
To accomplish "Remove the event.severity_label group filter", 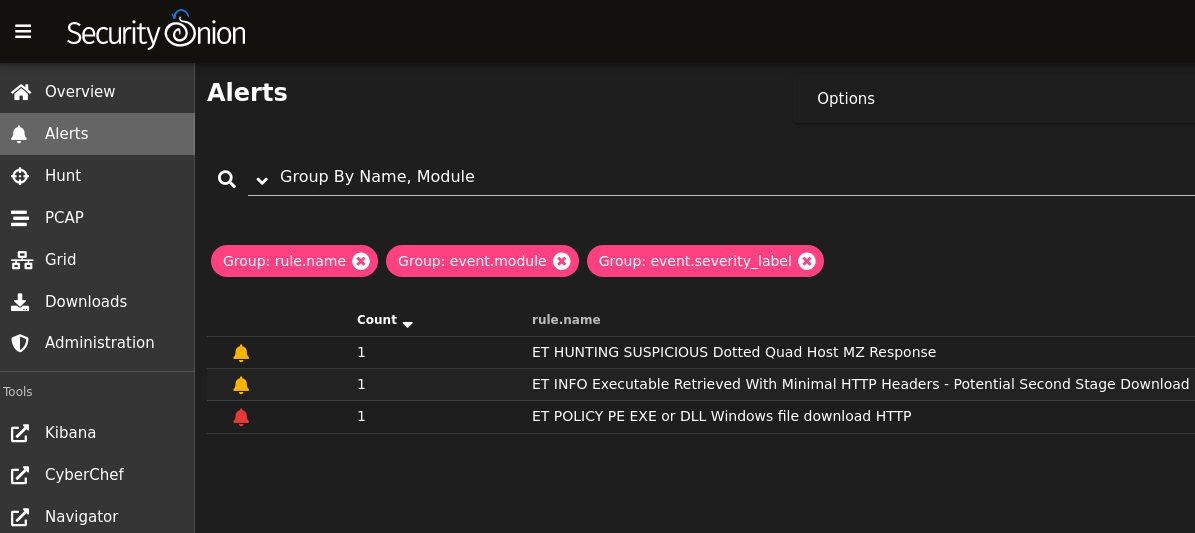I will point(807,262).
